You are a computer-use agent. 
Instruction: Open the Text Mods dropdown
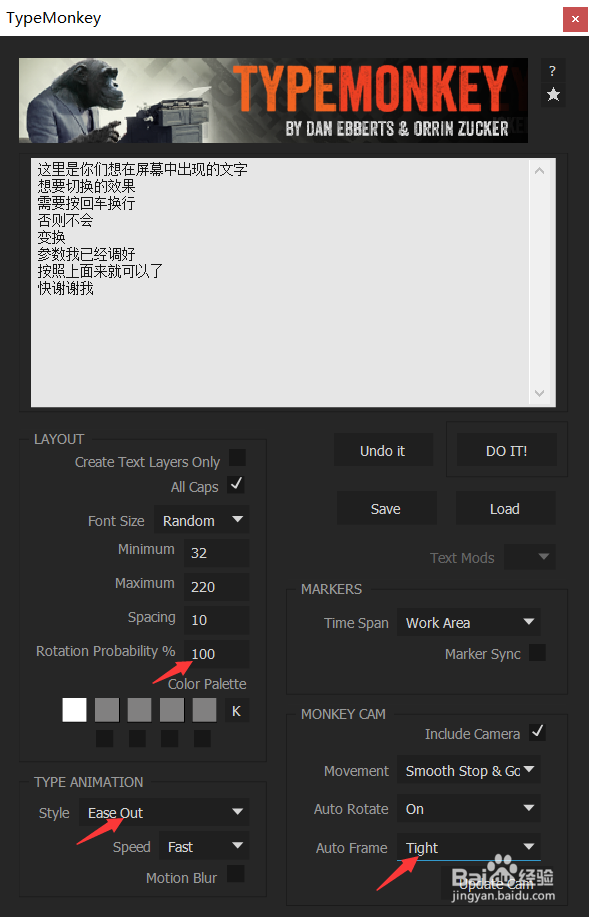click(529, 557)
